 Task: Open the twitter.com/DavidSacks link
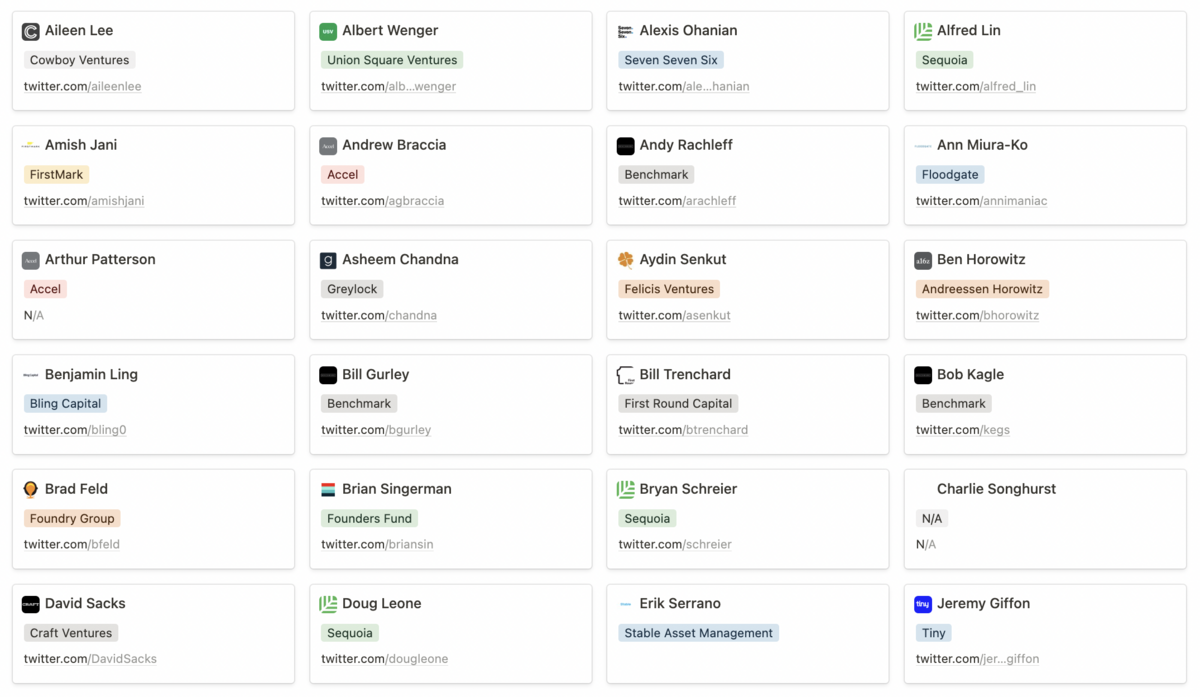90,659
